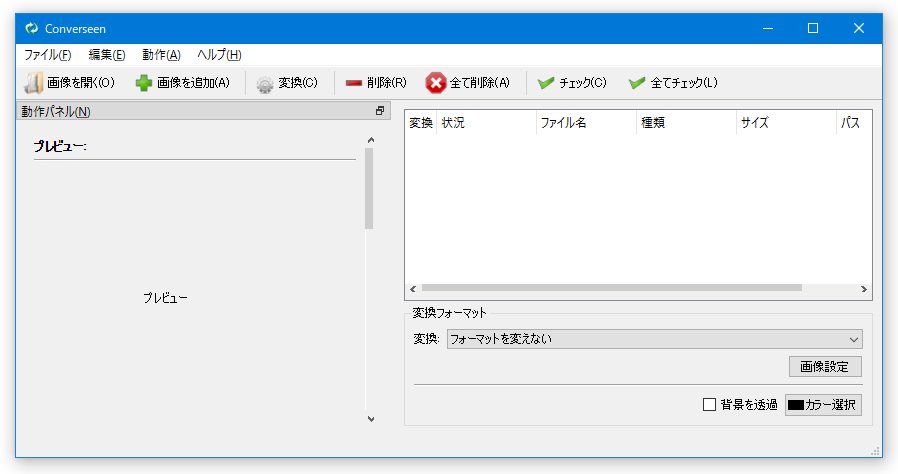Start conversion with 変換(C) gear button
This screenshot has height=474, width=898.
pos(287,83)
